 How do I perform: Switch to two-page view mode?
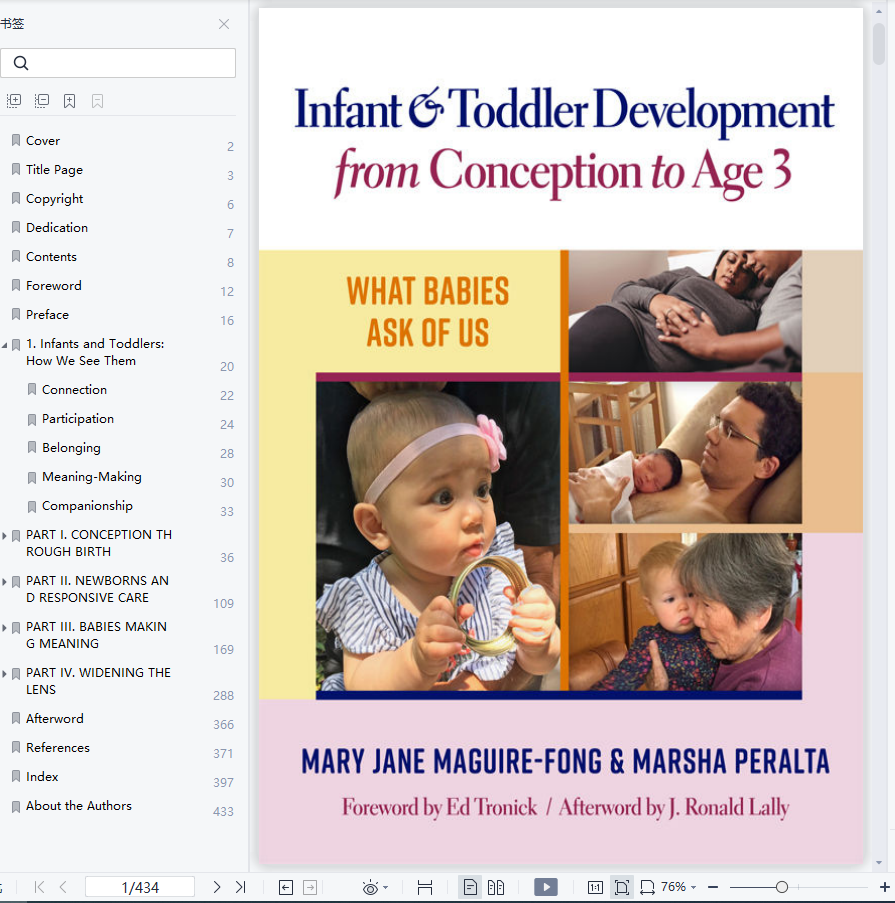pyautogui.click(x=496, y=887)
